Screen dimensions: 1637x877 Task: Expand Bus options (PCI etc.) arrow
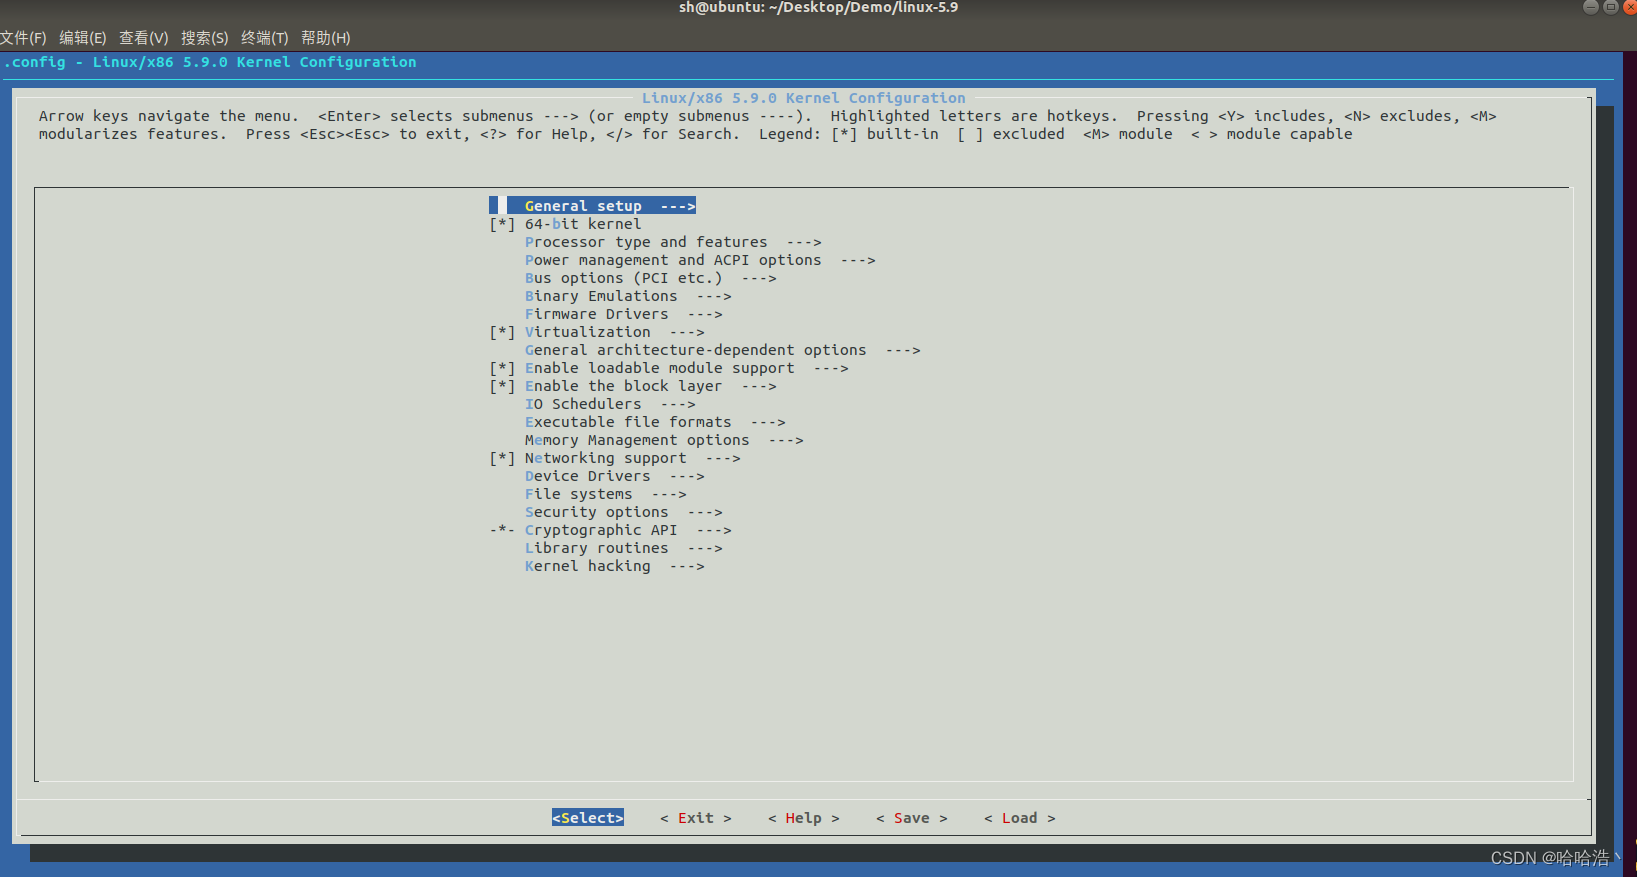pos(759,278)
